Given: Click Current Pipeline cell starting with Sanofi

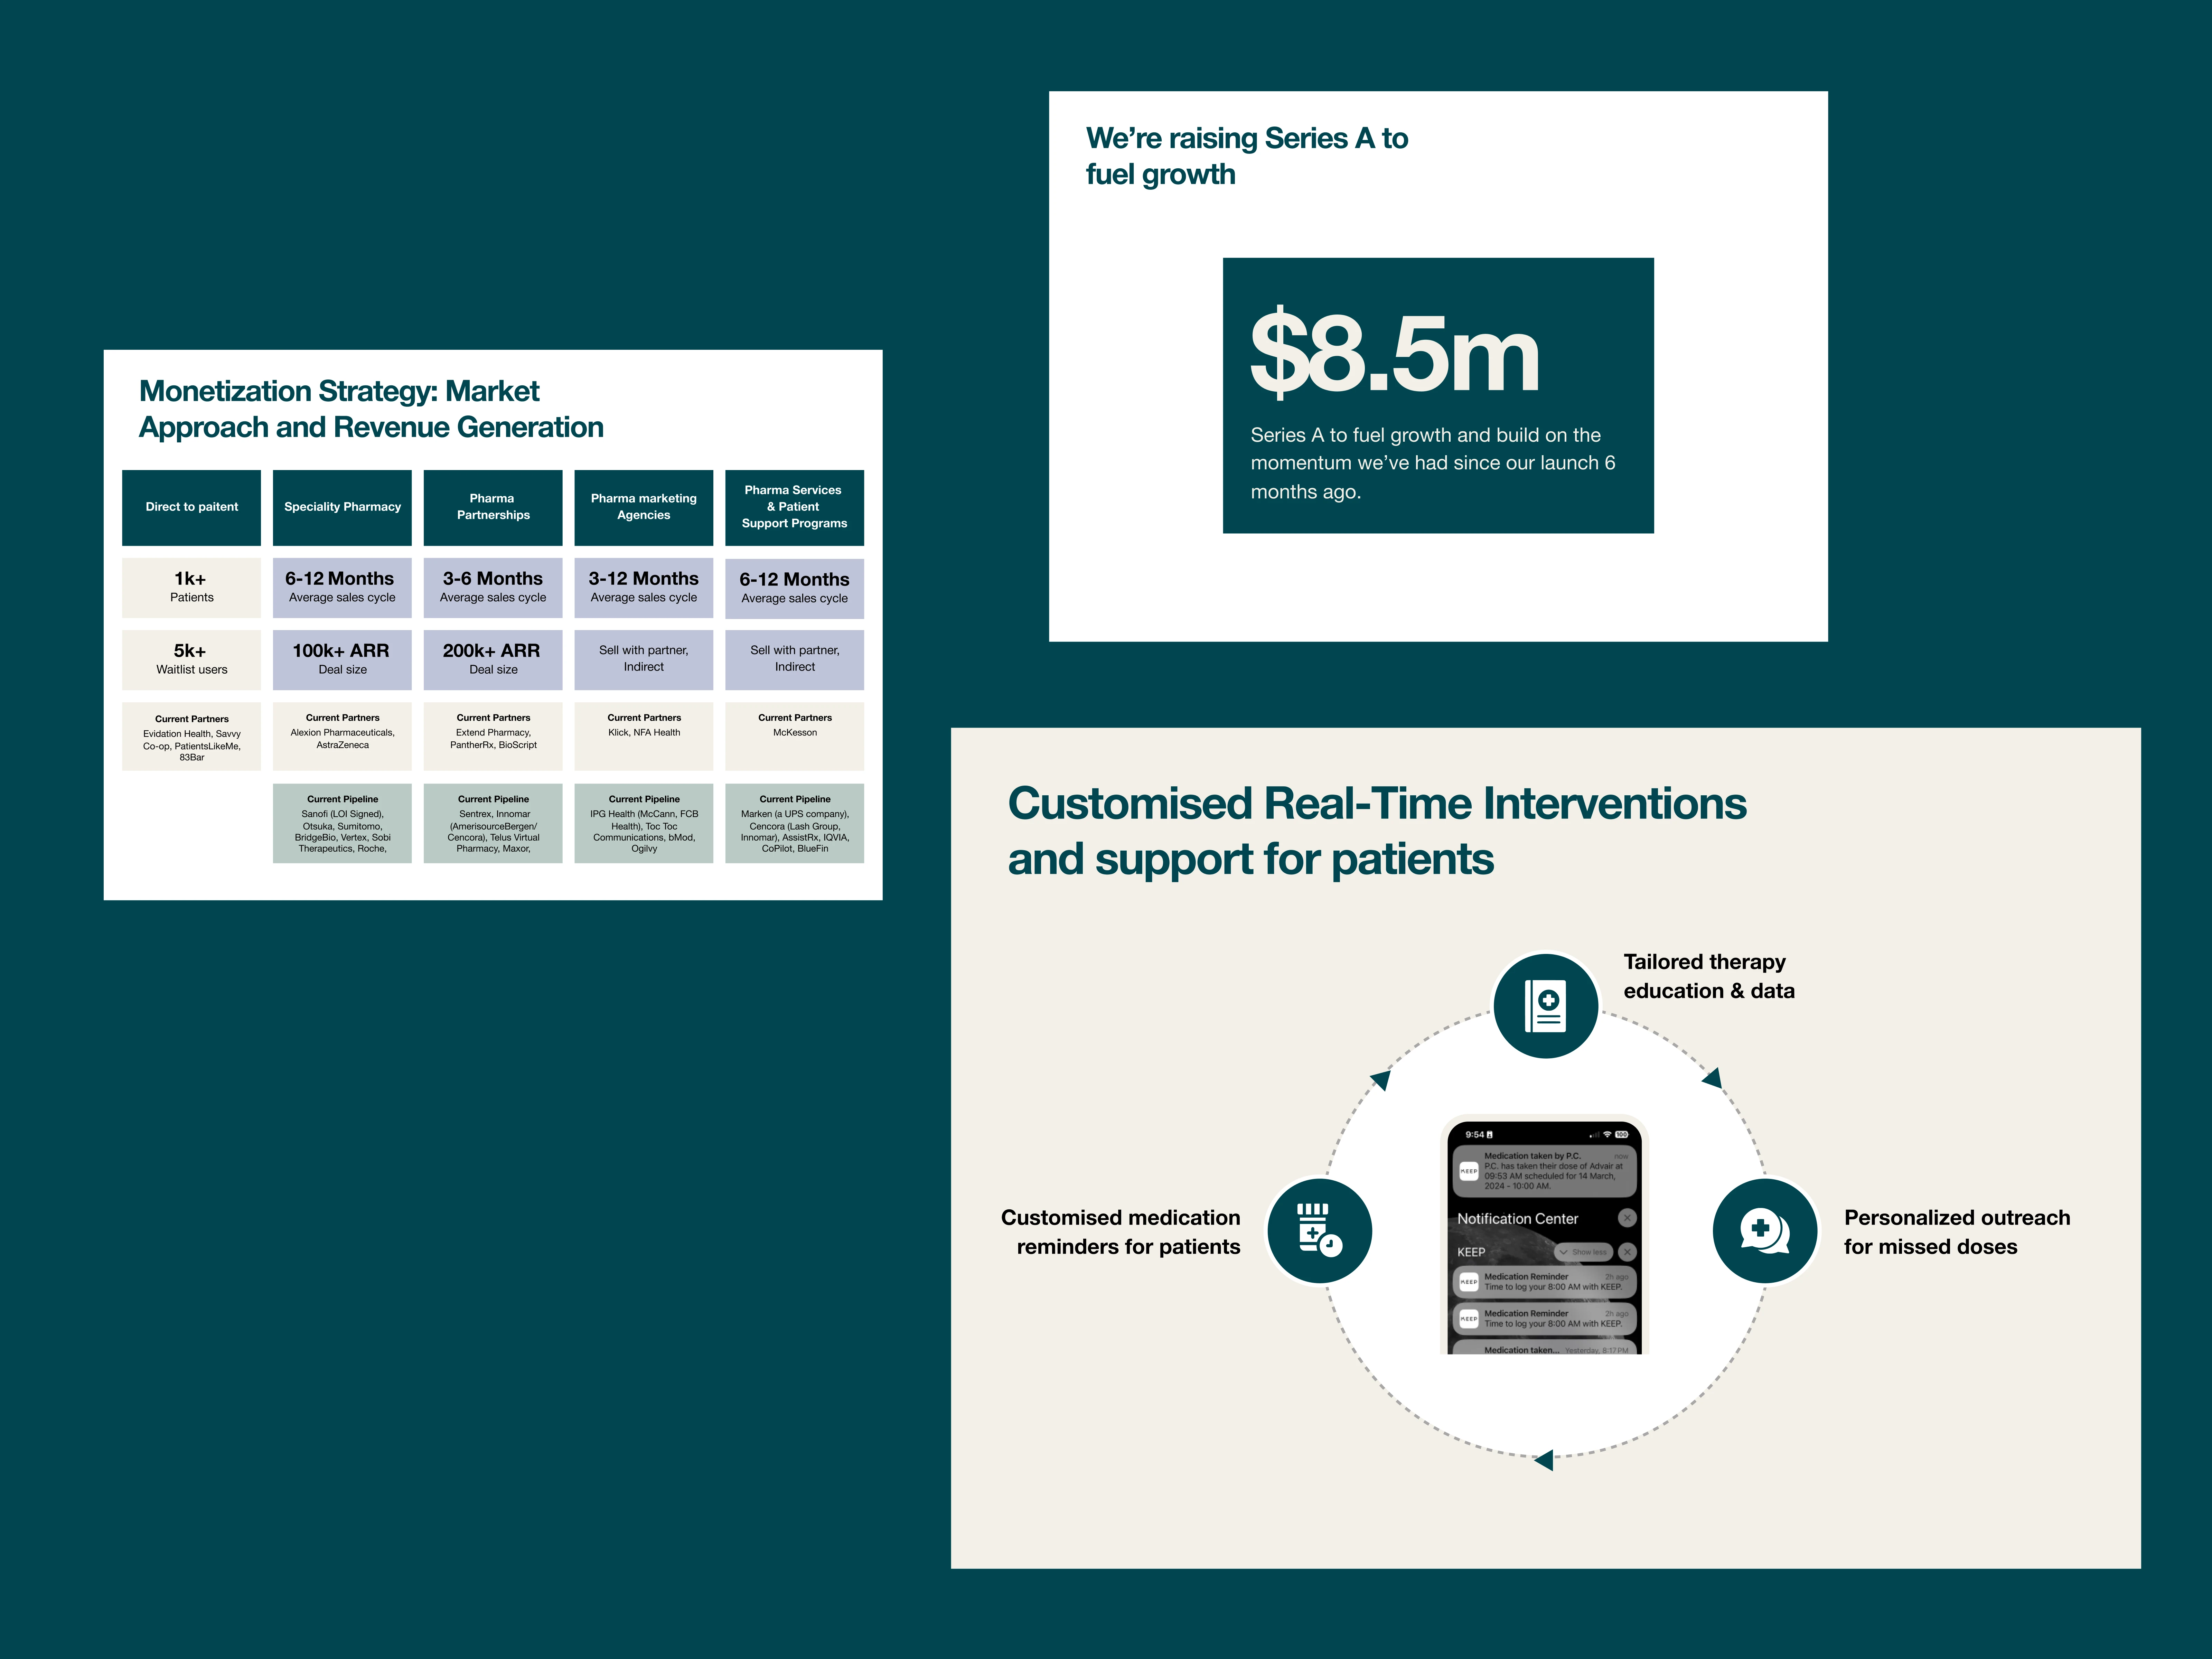Looking at the screenshot, I should tap(342, 823).
